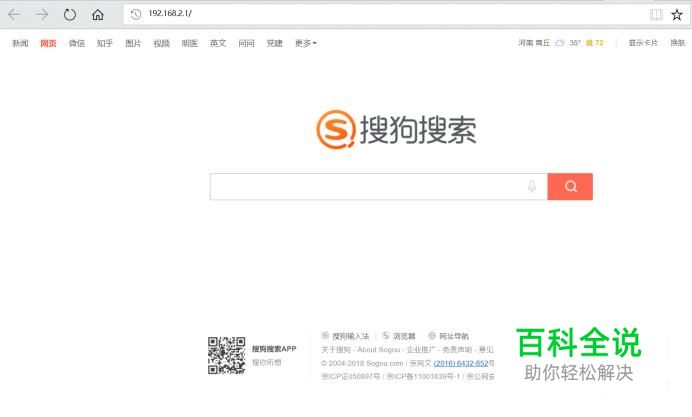The height and width of the screenshot is (417, 692).
Task: Click the browser forward arrow
Action: [x=42, y=15]
